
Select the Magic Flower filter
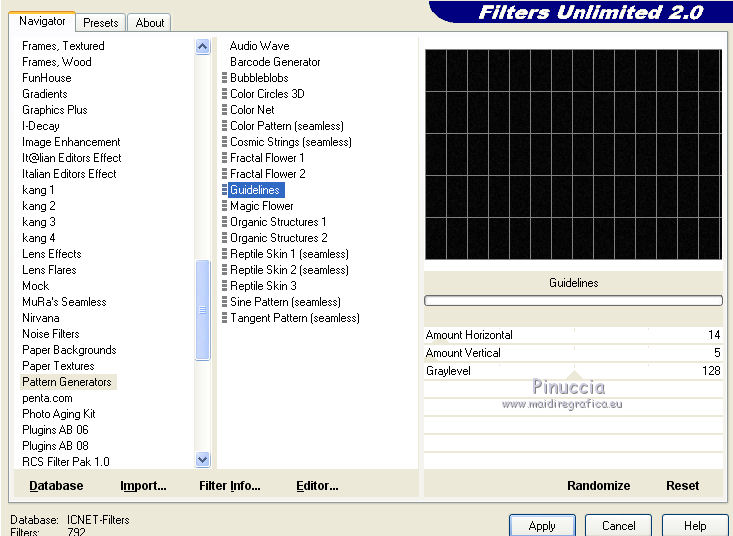[x=261, y=206]
